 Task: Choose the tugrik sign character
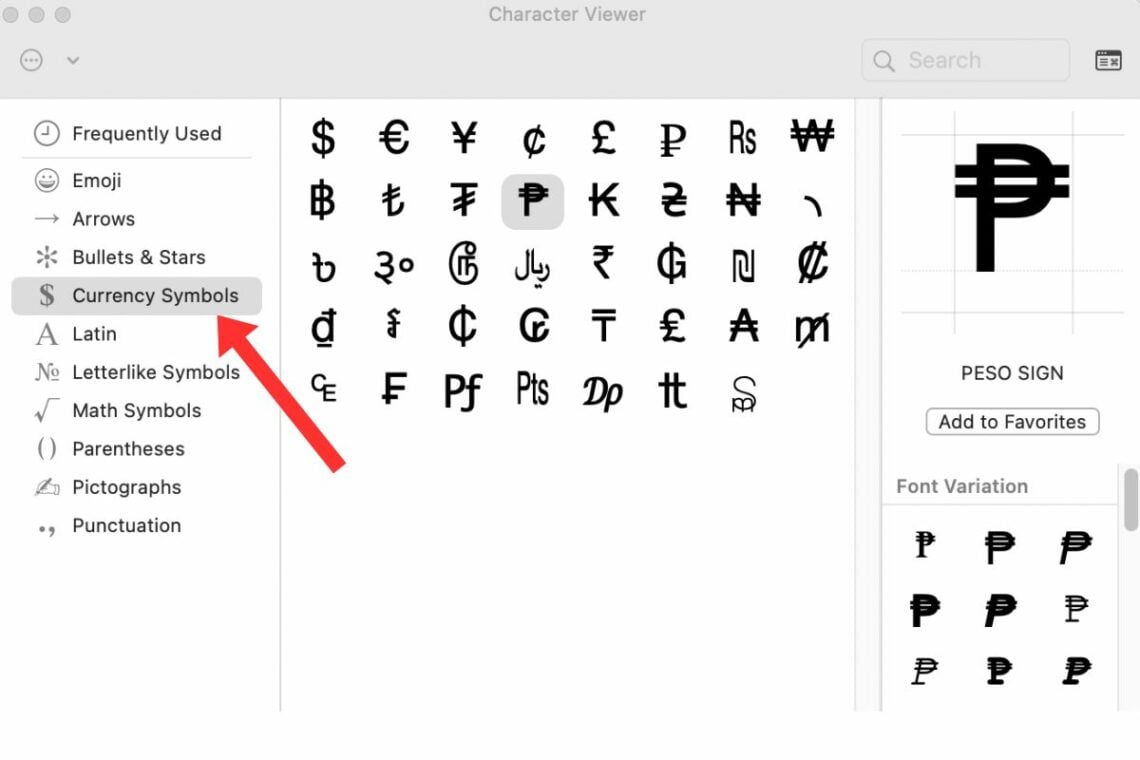(464, 201)
